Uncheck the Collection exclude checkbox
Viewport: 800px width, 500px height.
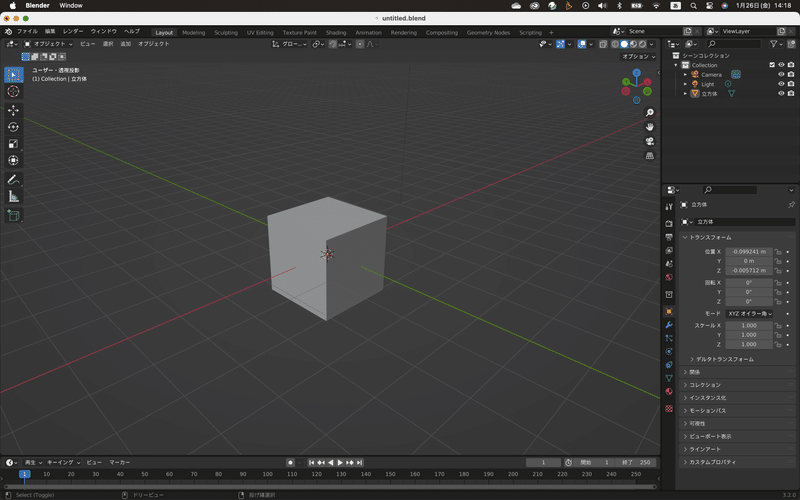click(x=771, y=65)
